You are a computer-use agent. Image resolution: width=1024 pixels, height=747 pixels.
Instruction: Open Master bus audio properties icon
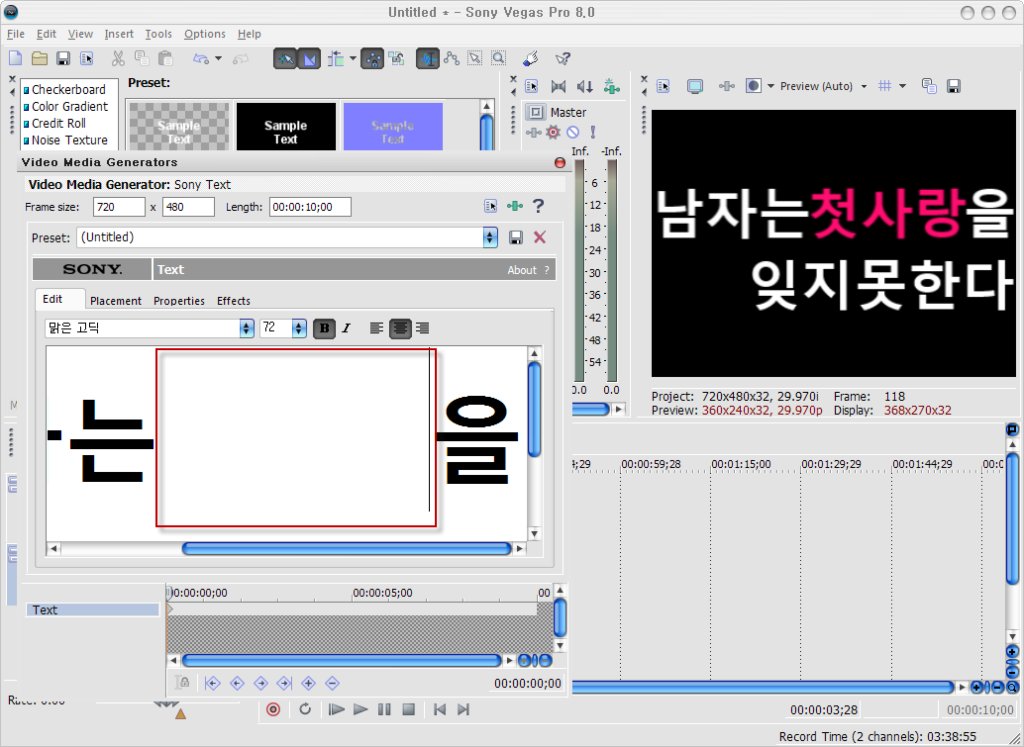click(532, 86)
